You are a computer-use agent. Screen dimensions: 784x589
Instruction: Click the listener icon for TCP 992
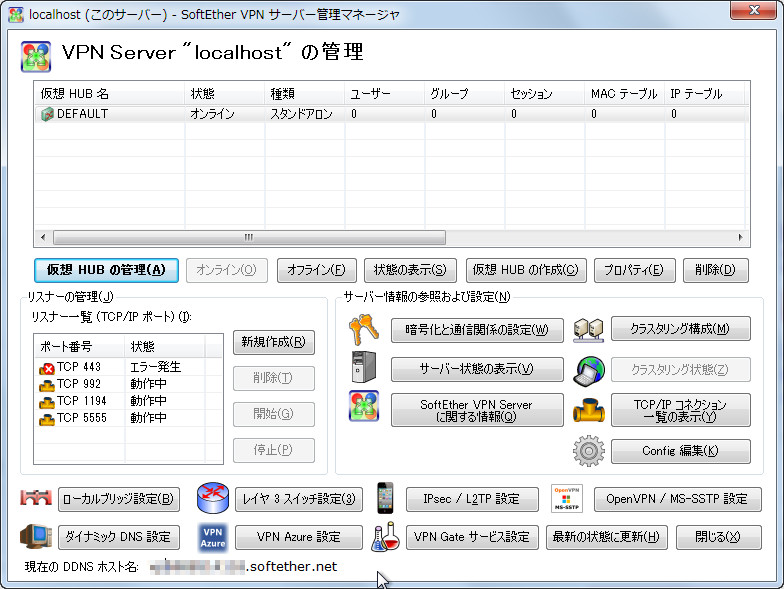coord(47,385)
